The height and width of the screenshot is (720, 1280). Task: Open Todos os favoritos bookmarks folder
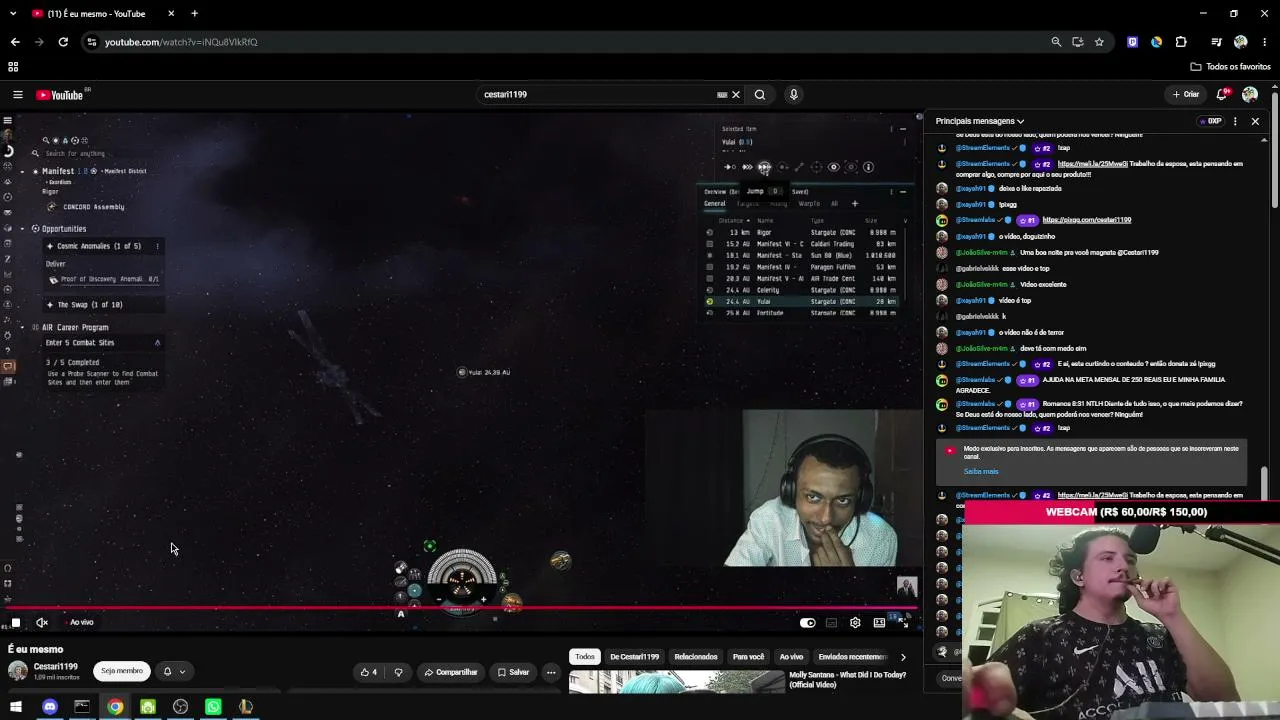coord(1231,67)
